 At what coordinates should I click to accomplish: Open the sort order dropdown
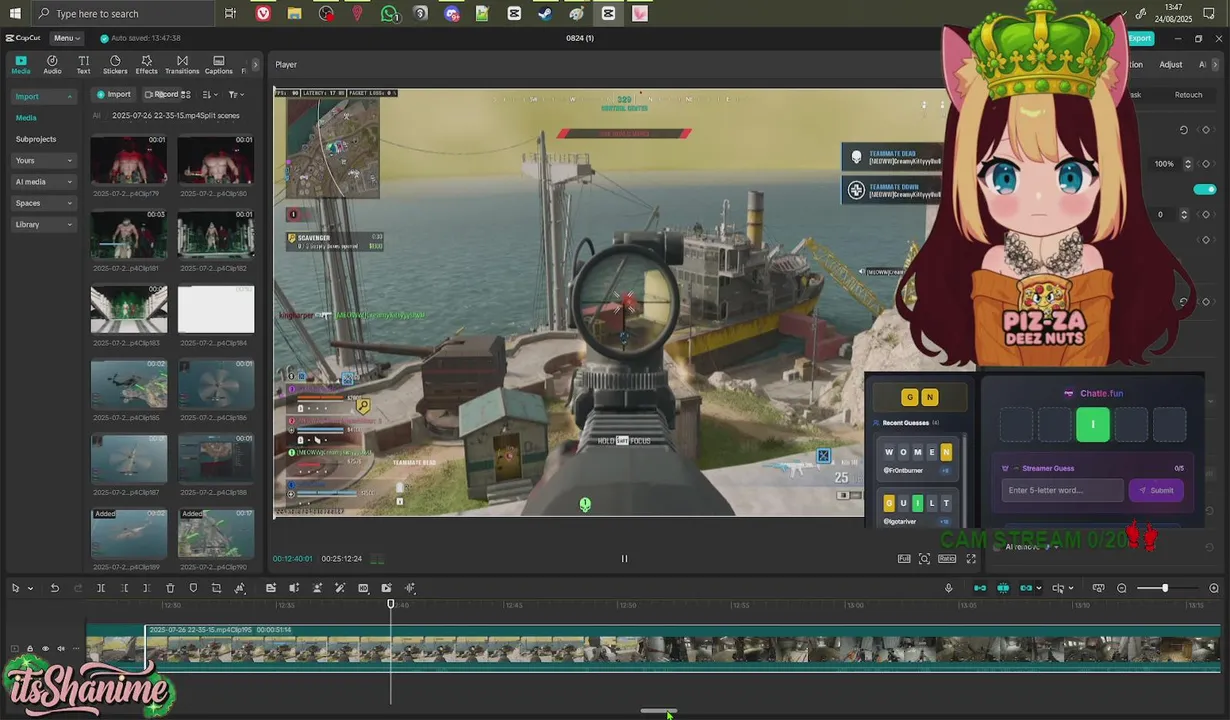pos(210,94)
